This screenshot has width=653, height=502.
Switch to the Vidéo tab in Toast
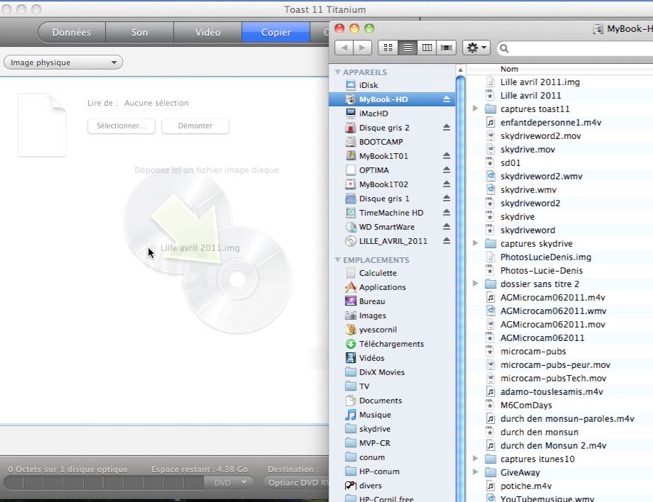pyautogui.click(x=207, y=32)
